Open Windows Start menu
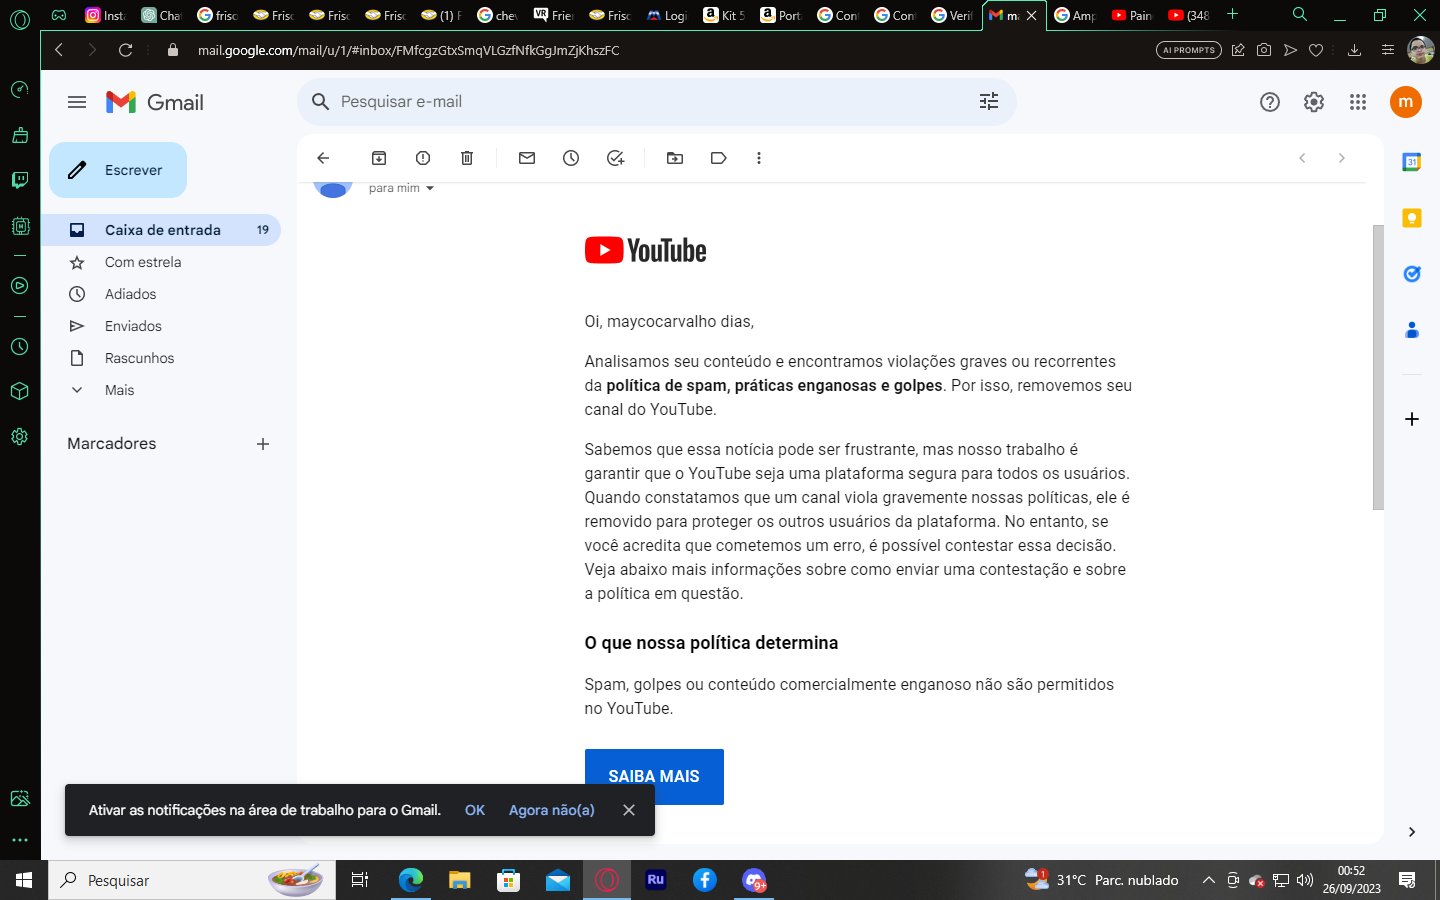The image size is (1440, 900). pos(24,880)
